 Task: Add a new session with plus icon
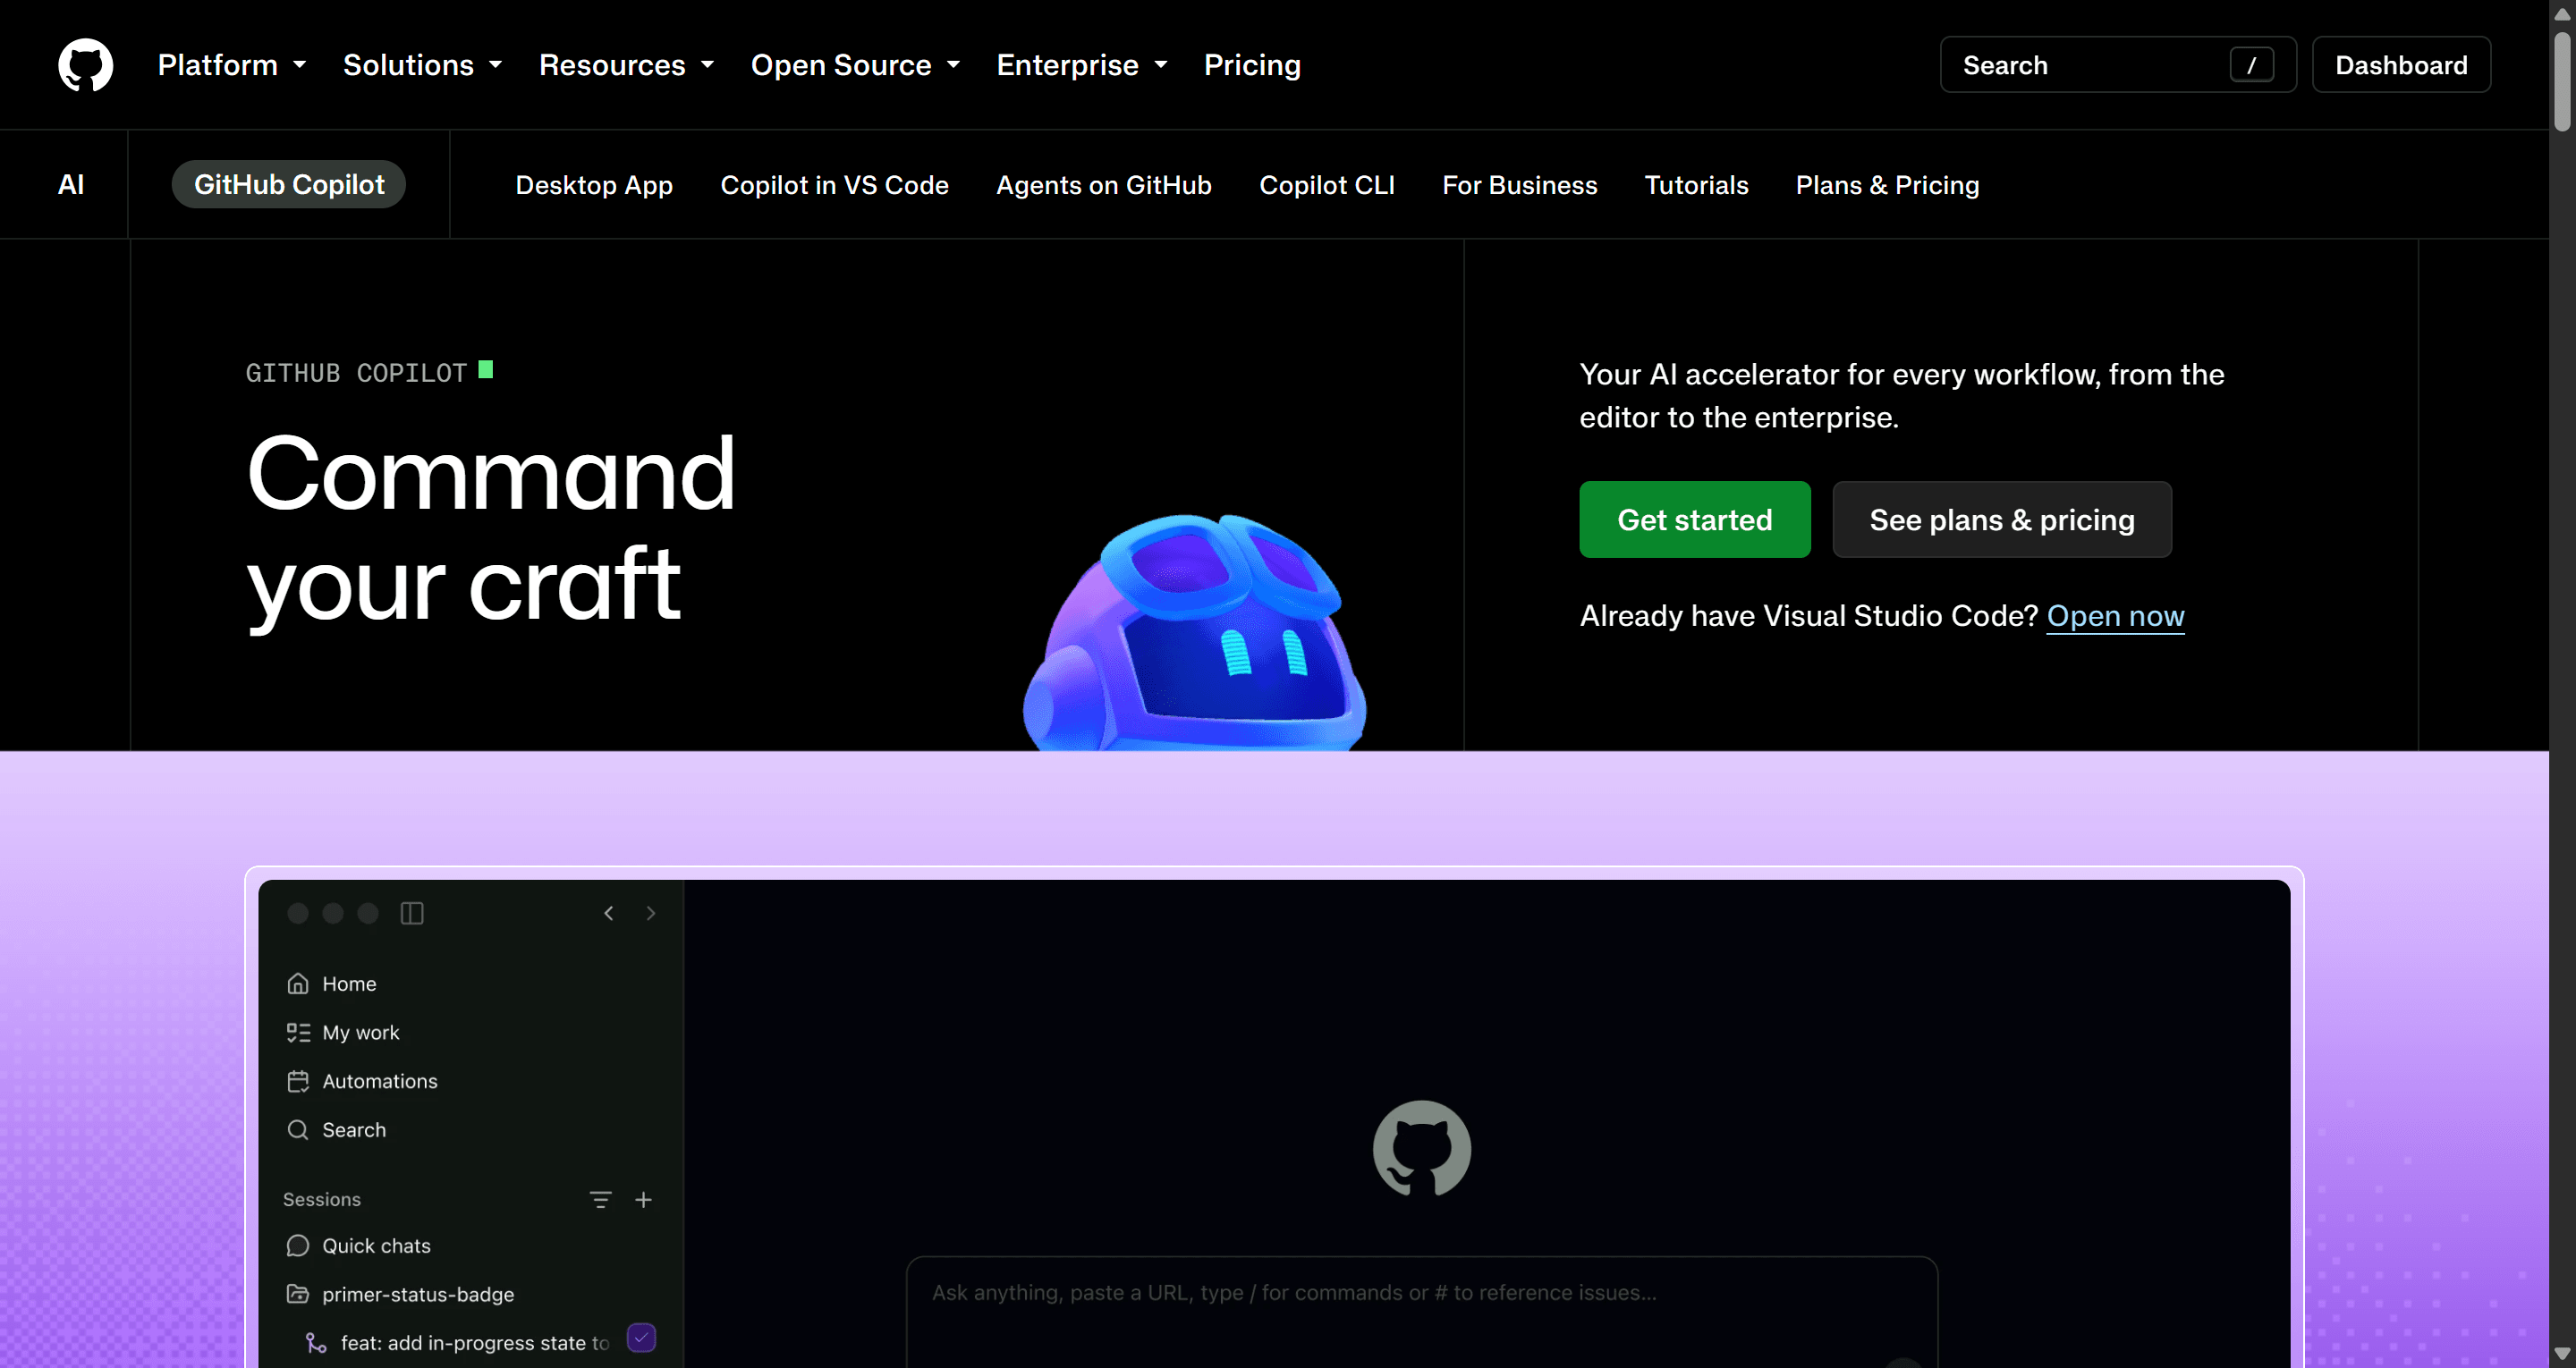coord(643,1199)
